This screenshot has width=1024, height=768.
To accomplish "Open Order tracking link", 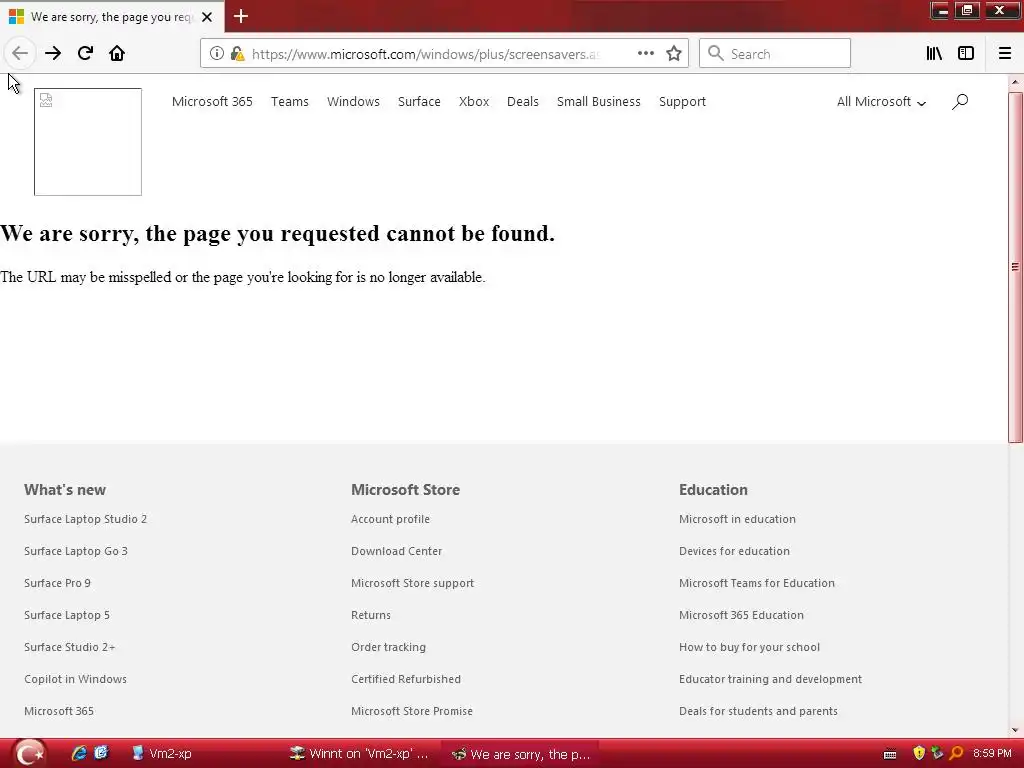I will click(x=389, y=647).
